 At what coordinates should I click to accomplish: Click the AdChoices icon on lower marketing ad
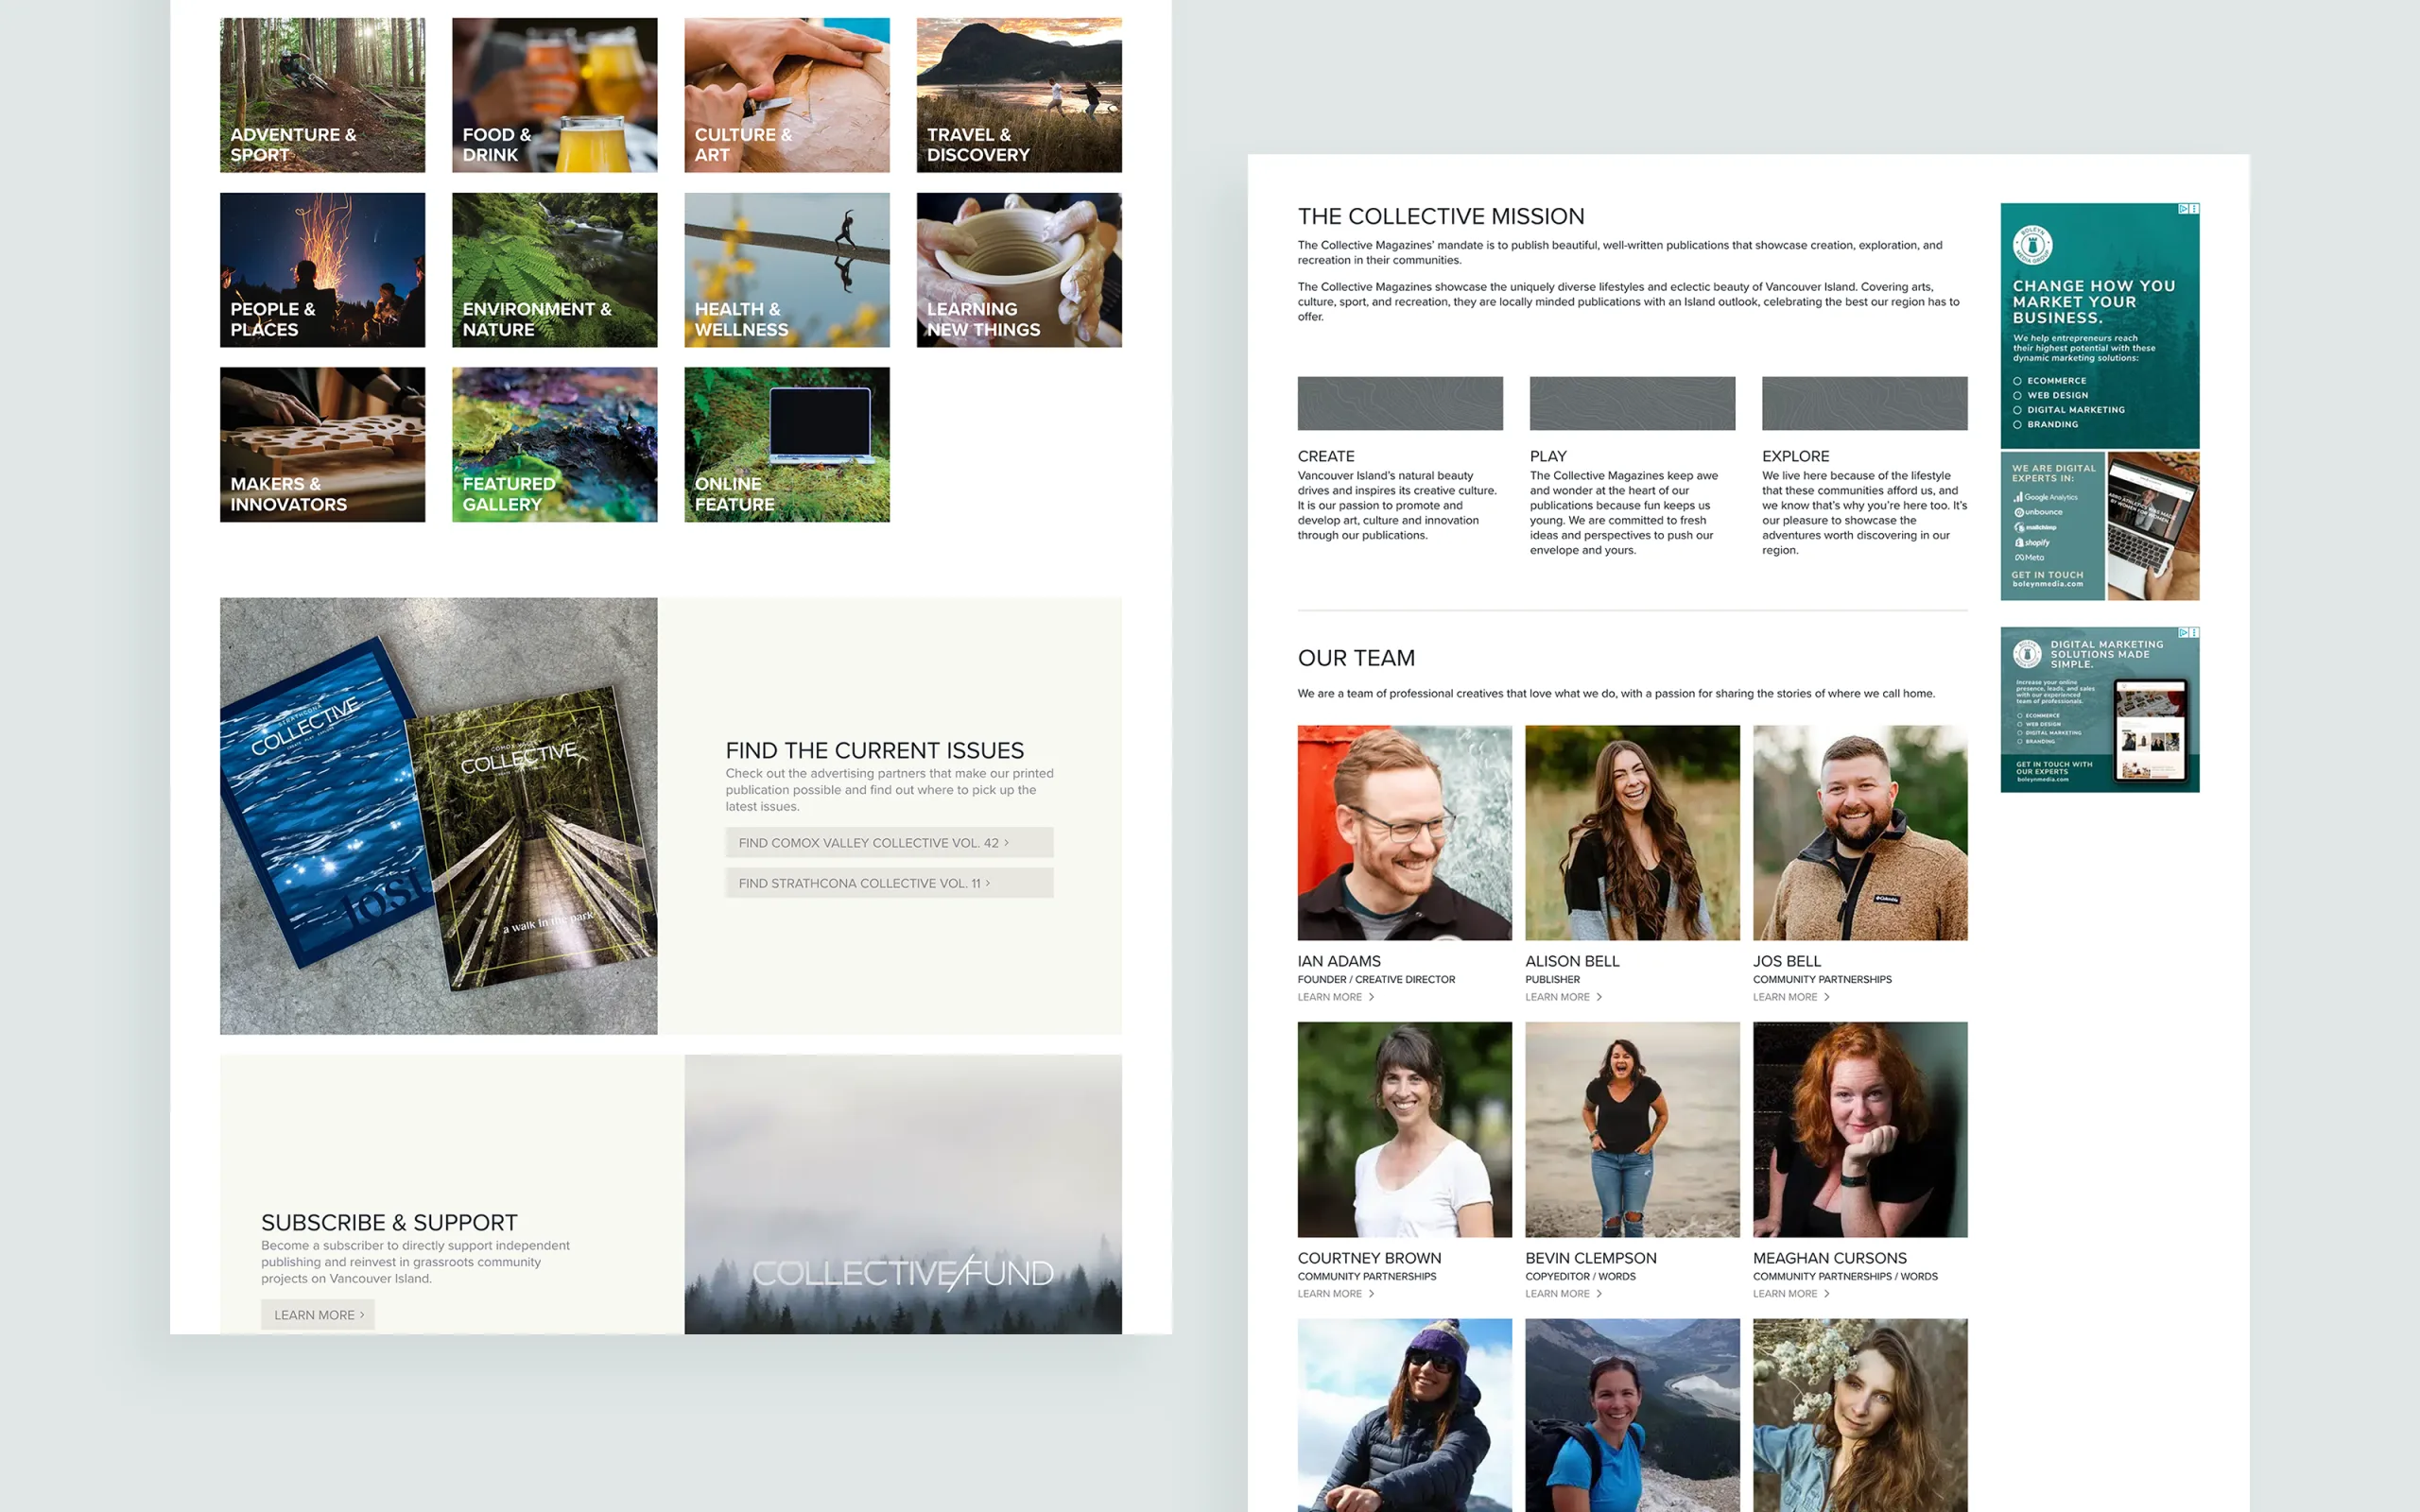(x=2184, y=633)
